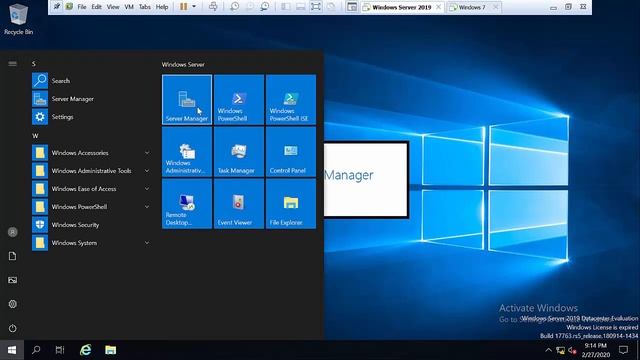The height and width of the screenshot is (360, 640).
Task: Expand the Windows Administrative Tools folder
Action: 91,171
